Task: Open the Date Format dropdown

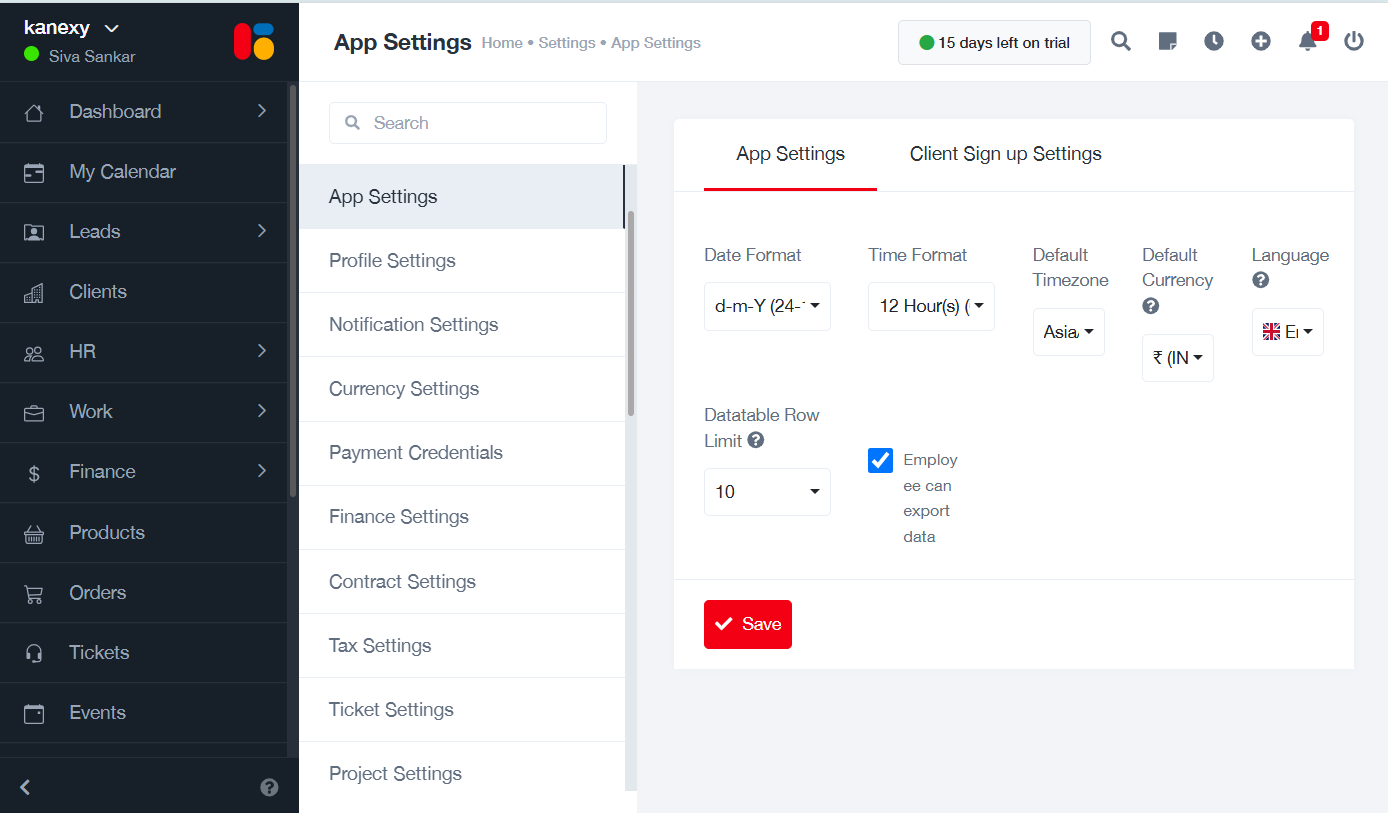Action: pos(767,306)
